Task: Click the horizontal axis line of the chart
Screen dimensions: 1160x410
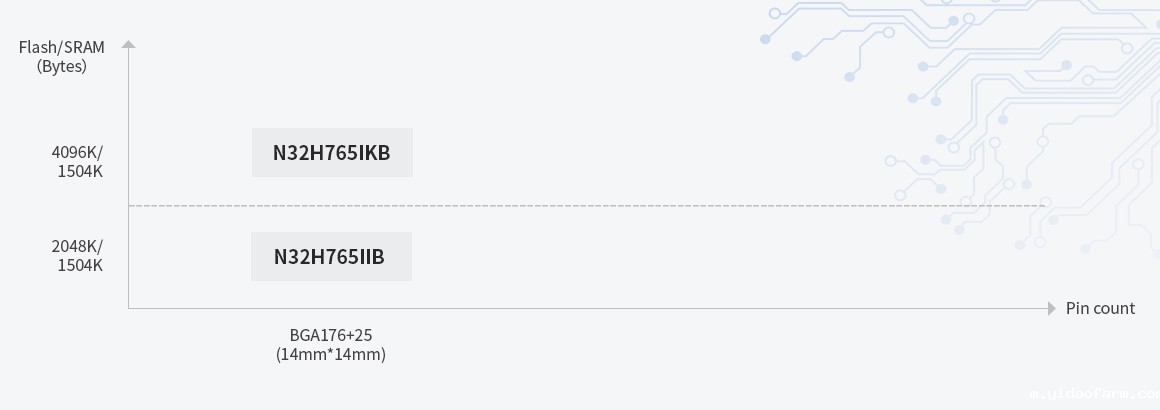Action: [600, 308]
